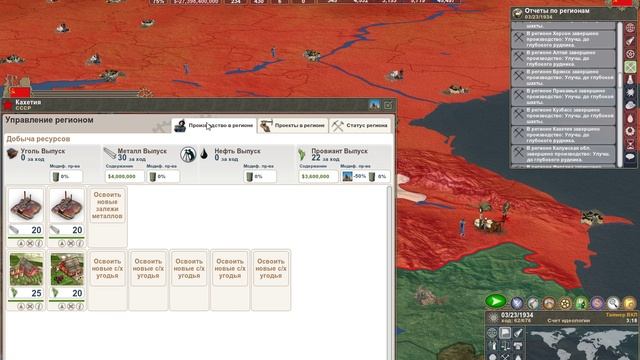
Task: Open Кузбасс region production report
Action: coord(563,116)
